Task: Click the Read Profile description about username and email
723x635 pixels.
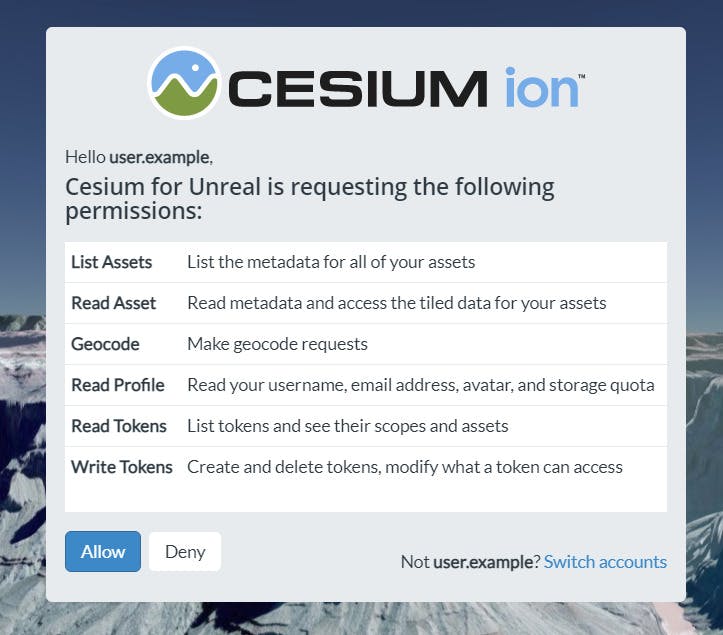Action: [x=421, y=385]
